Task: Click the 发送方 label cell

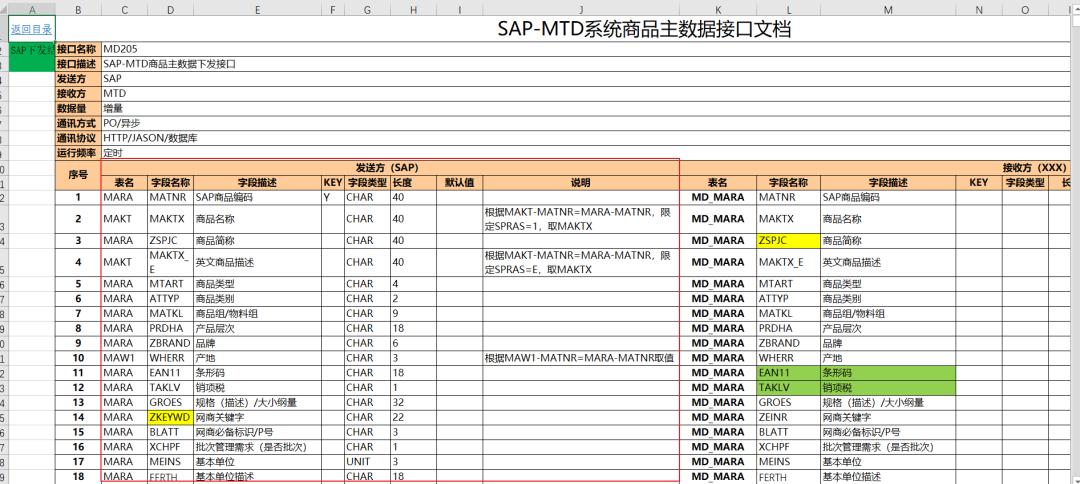Action: click(77, 79)
